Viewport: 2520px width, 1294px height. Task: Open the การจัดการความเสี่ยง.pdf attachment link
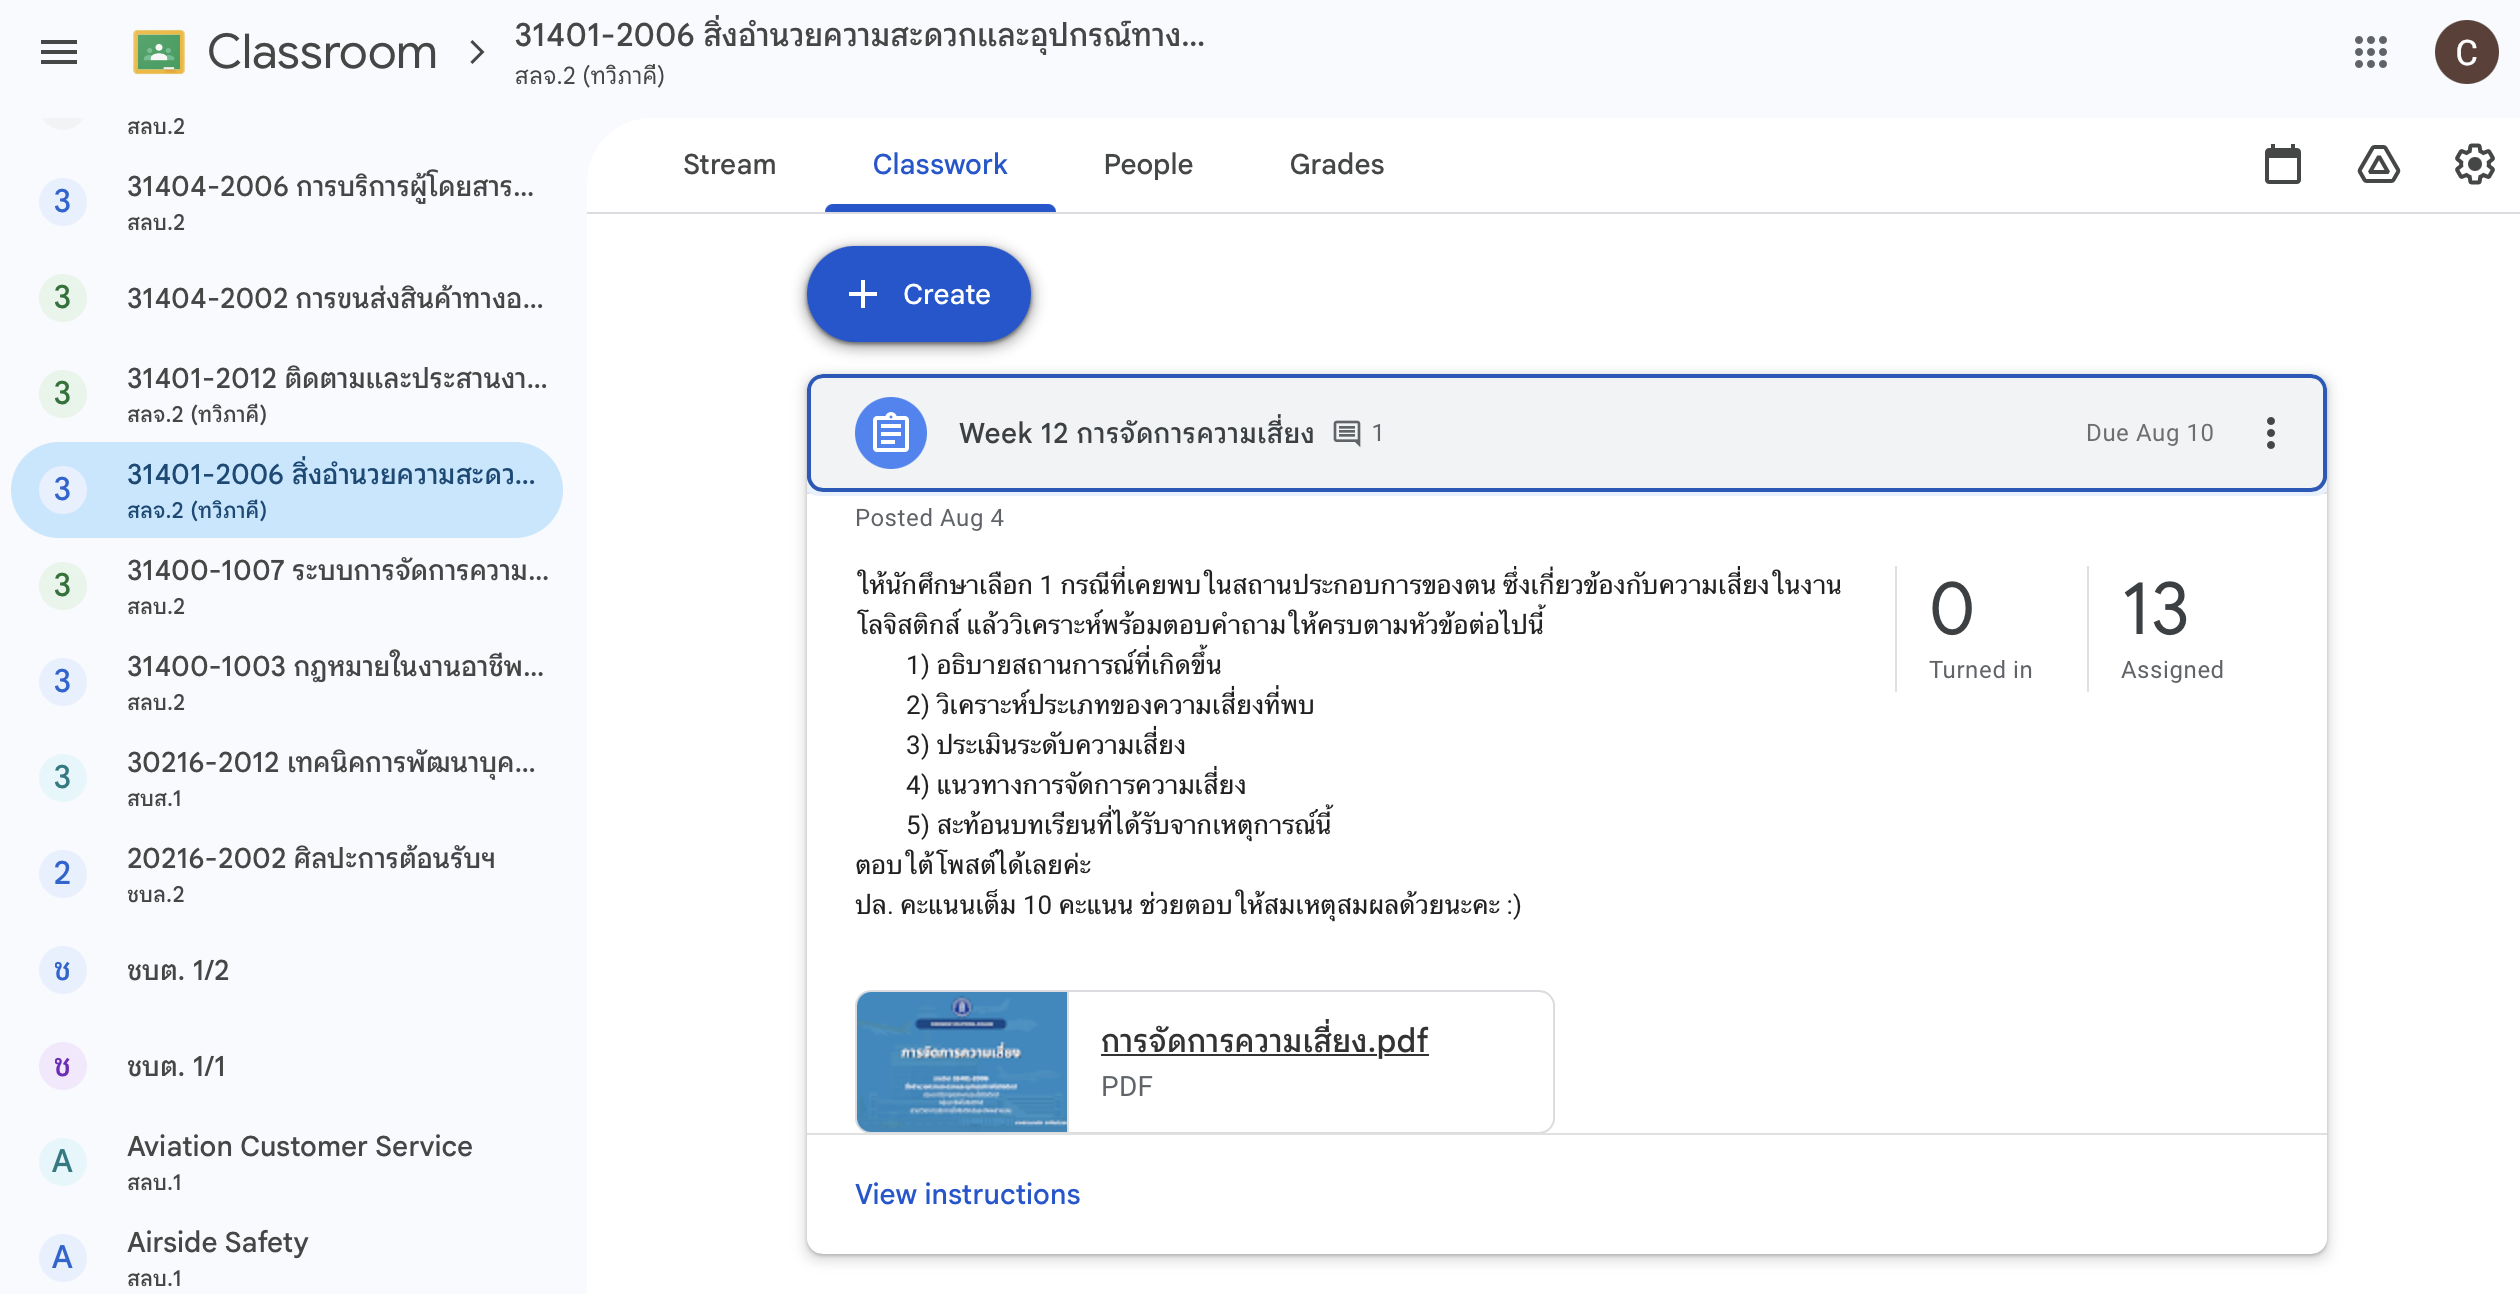[1264, 1041]
